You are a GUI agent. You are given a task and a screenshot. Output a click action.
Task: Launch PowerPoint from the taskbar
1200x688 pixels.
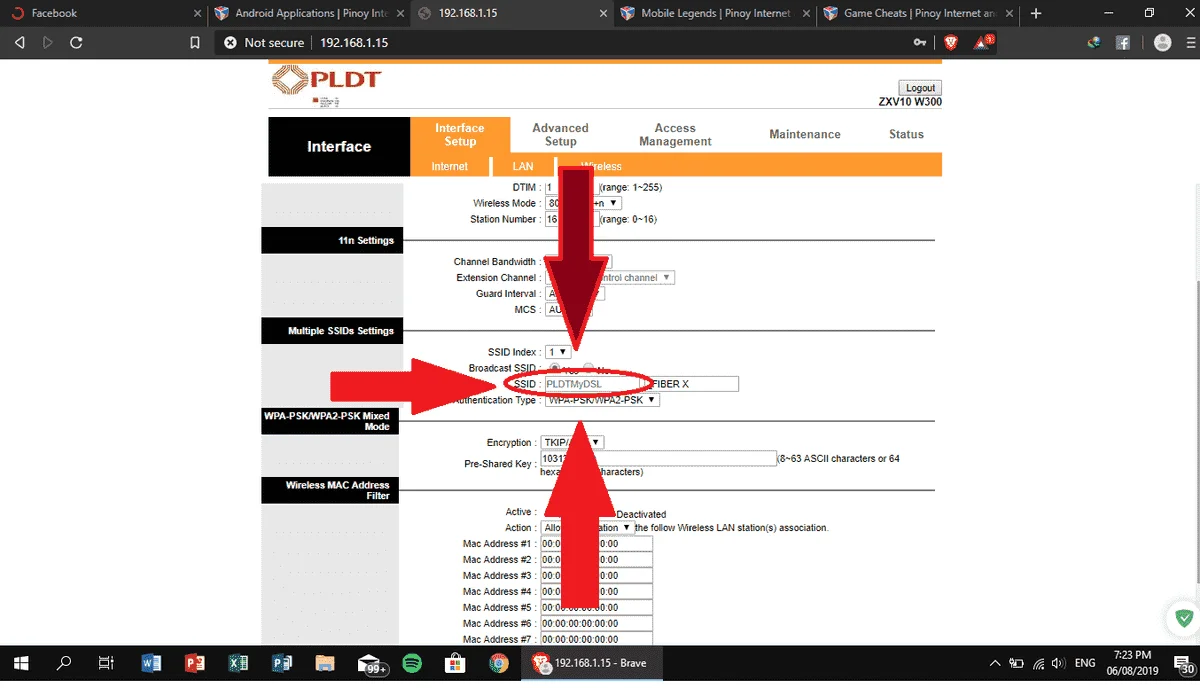pos(195,662)
